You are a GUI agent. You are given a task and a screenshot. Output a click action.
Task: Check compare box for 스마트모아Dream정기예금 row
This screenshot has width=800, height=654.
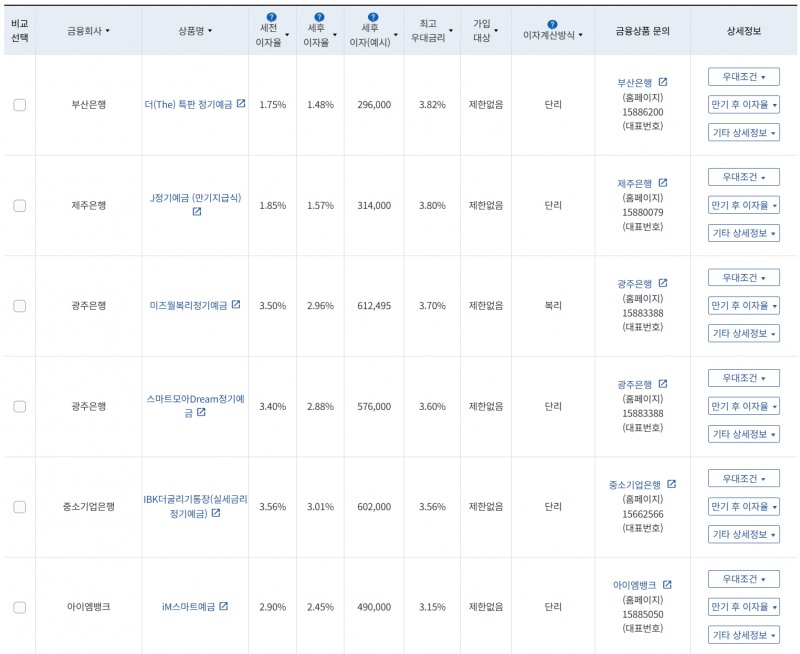tap(19, 407)
